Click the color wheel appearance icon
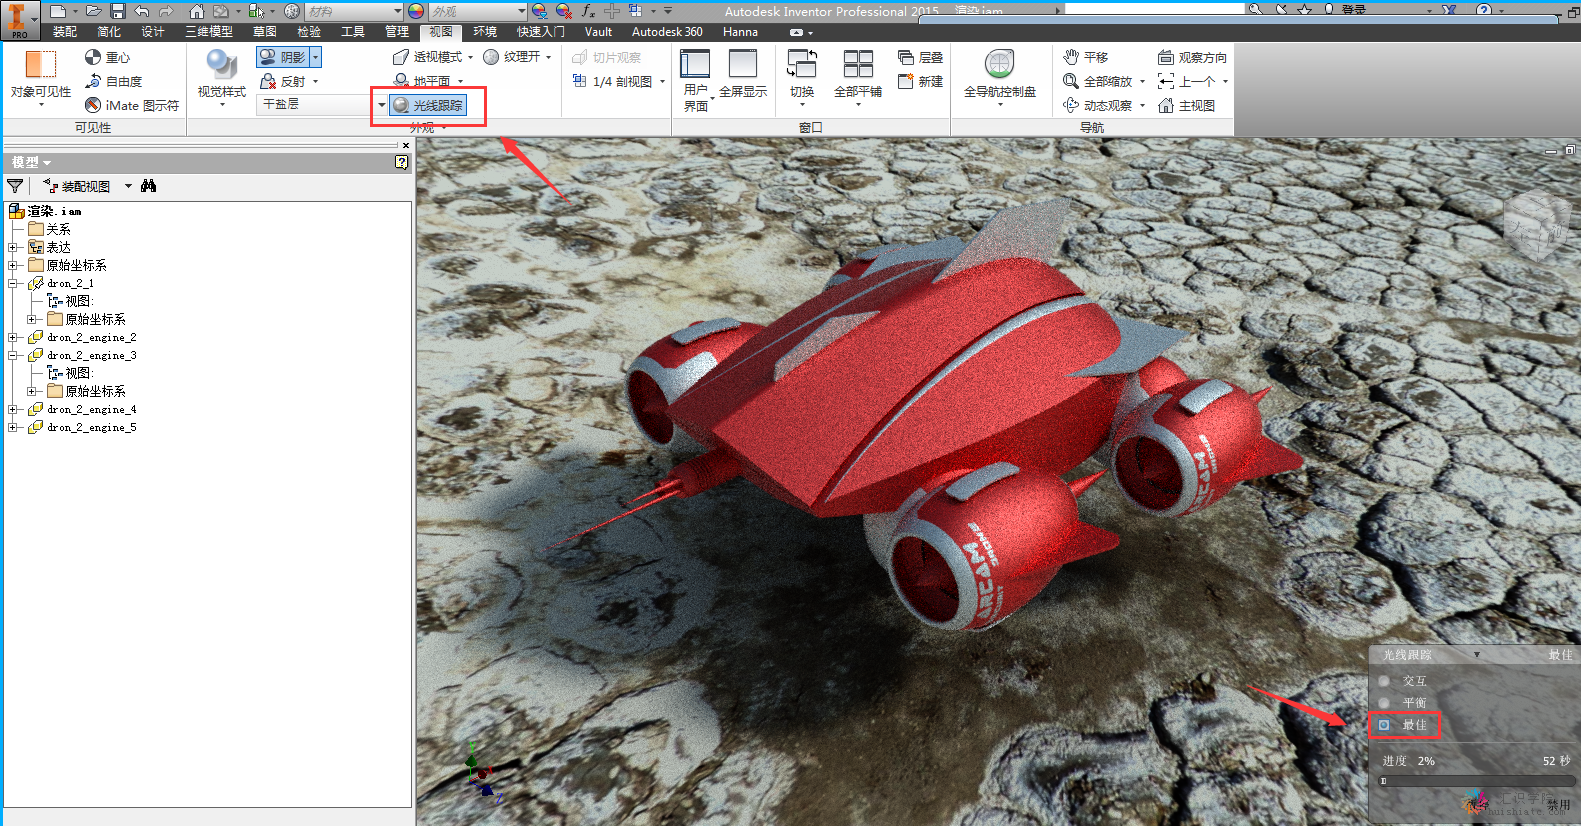 coord(416,11)
